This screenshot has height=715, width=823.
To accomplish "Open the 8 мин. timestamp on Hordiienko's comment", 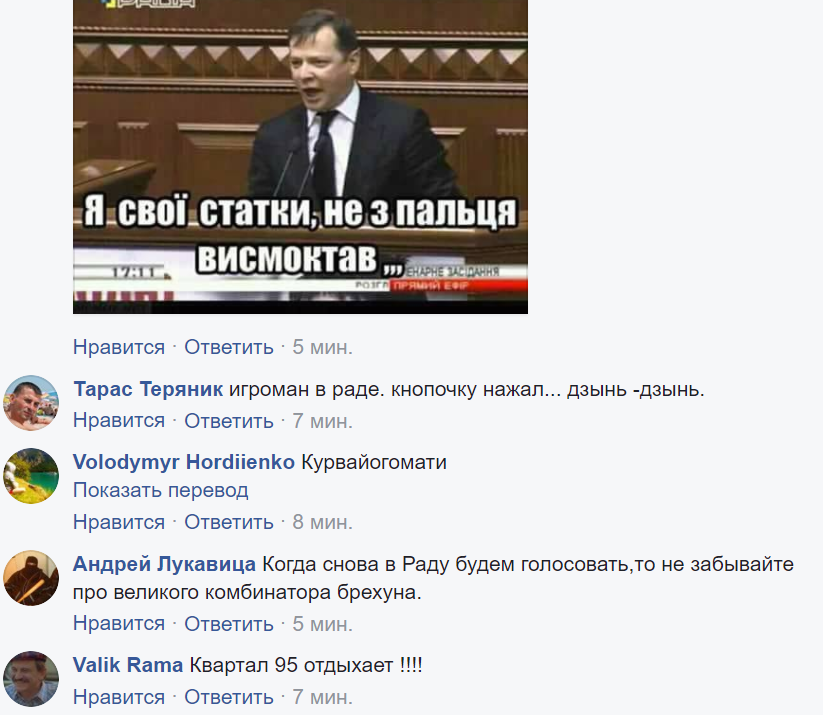I will tap(323, 522).
